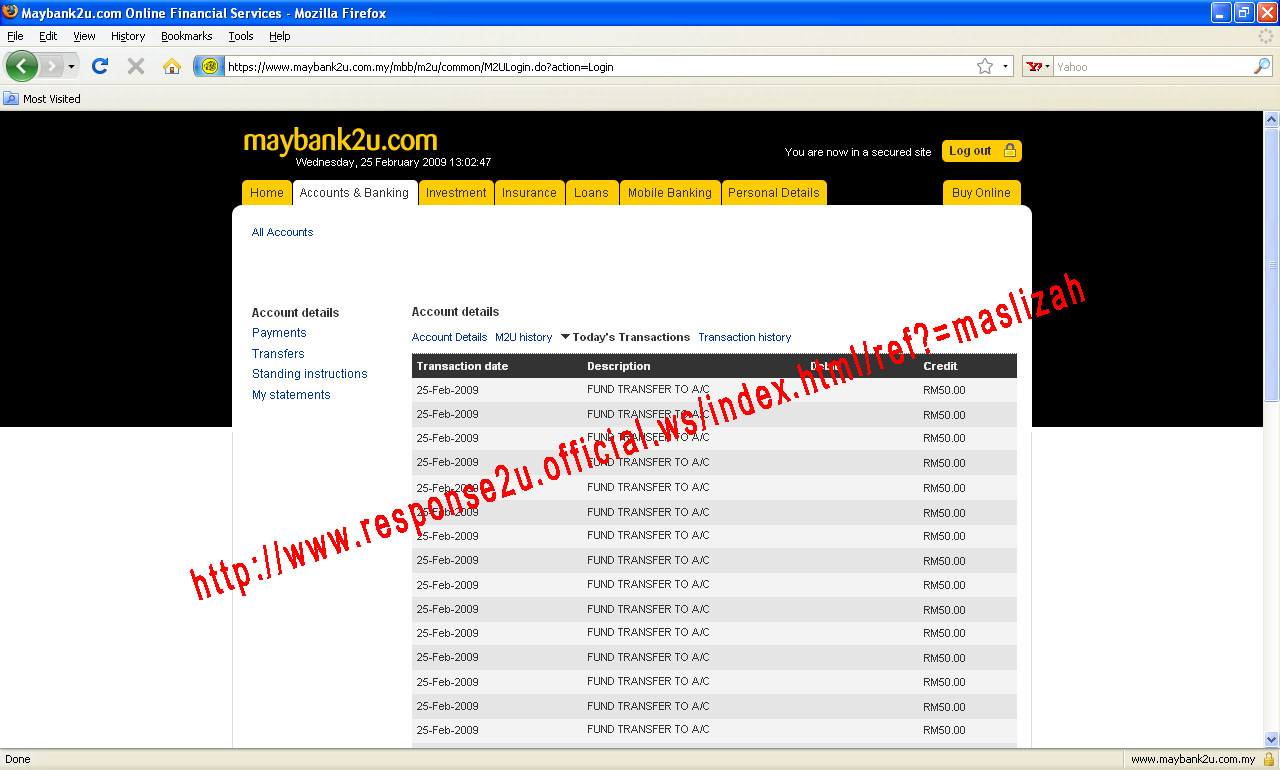Open the Yahoo search engine selector
This screenshot has height=770, width=1280.
coord(1038,67)
